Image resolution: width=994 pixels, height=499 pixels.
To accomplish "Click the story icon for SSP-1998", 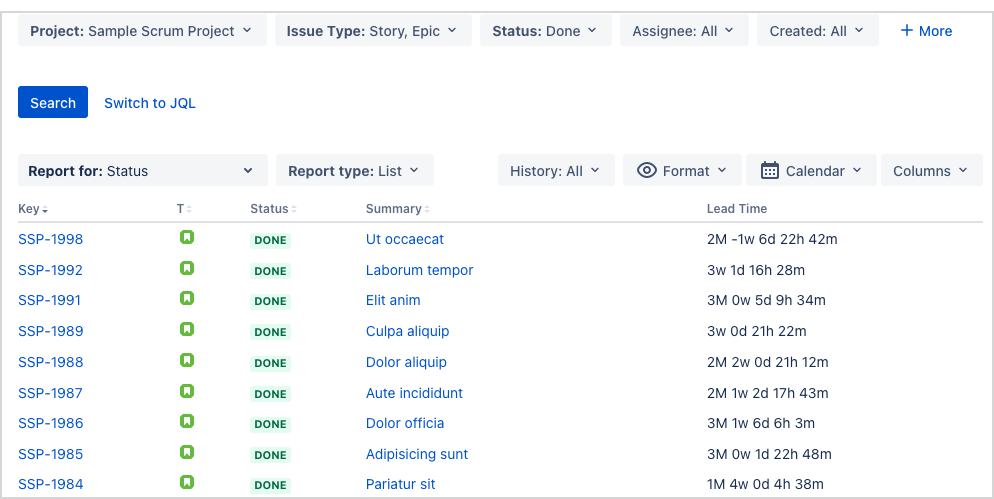I will coord(186,238).
